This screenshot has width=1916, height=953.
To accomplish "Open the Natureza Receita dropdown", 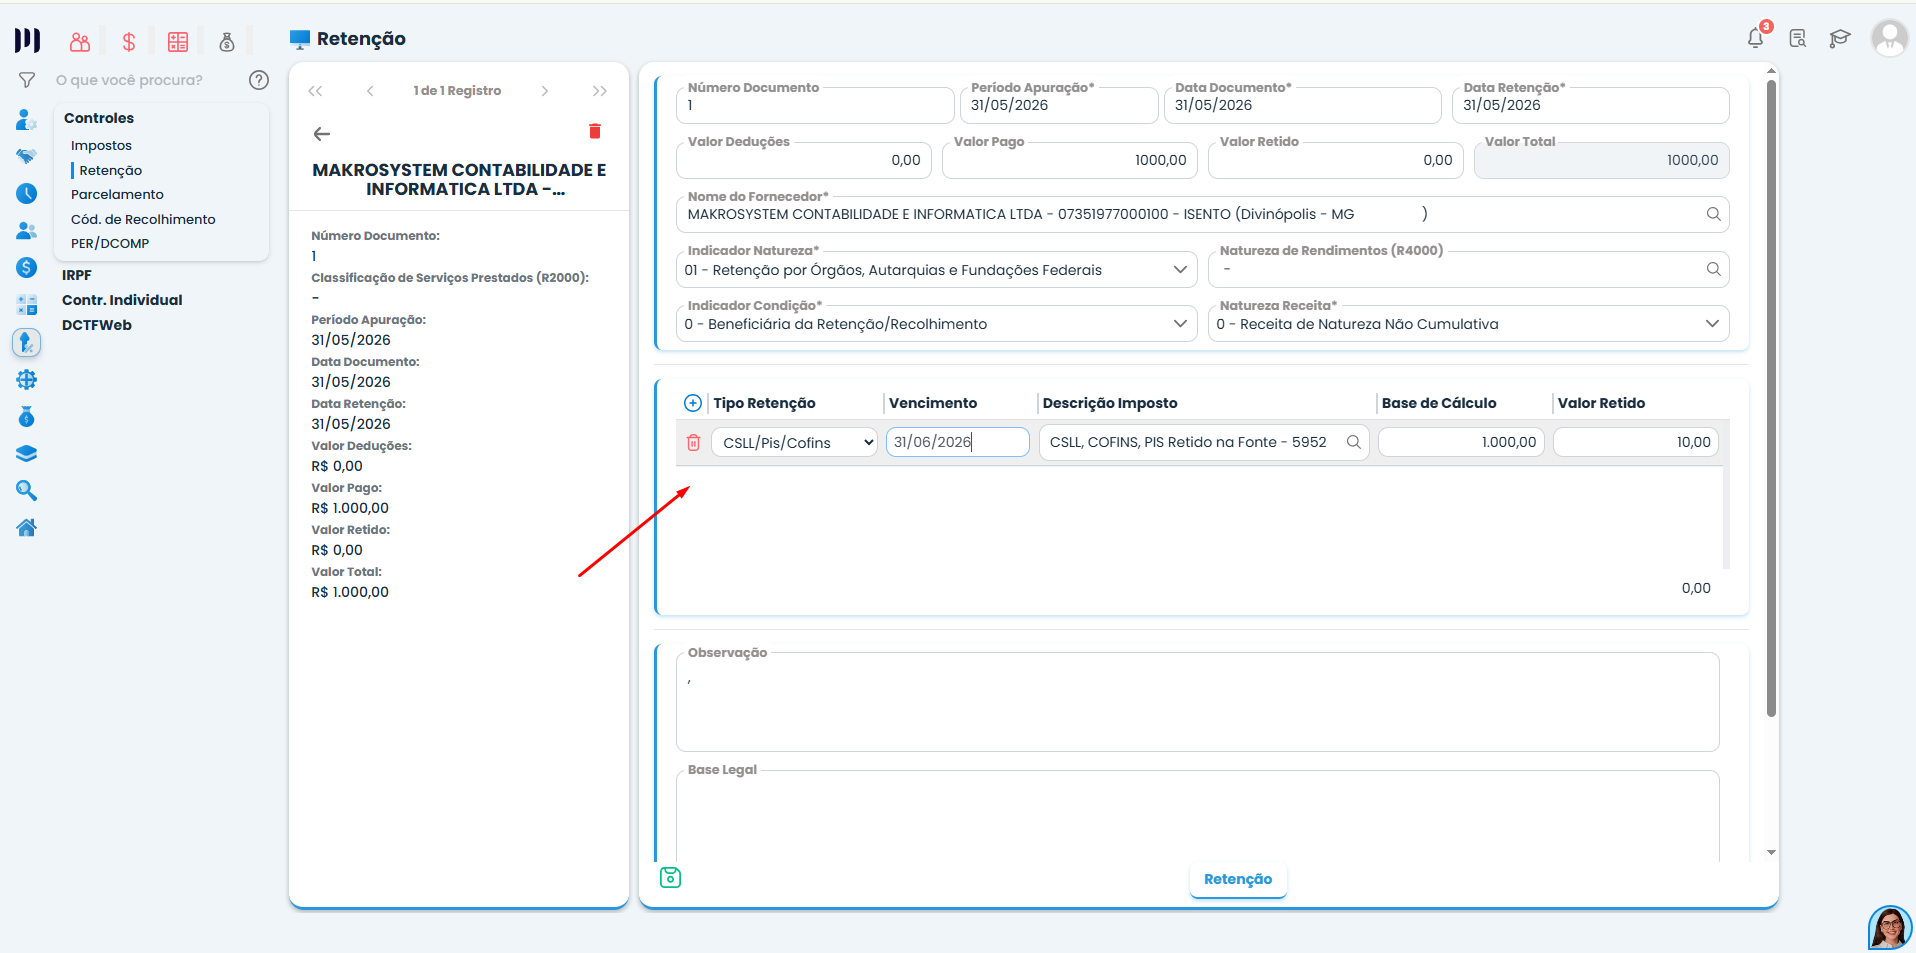I will click(1468, 324).
